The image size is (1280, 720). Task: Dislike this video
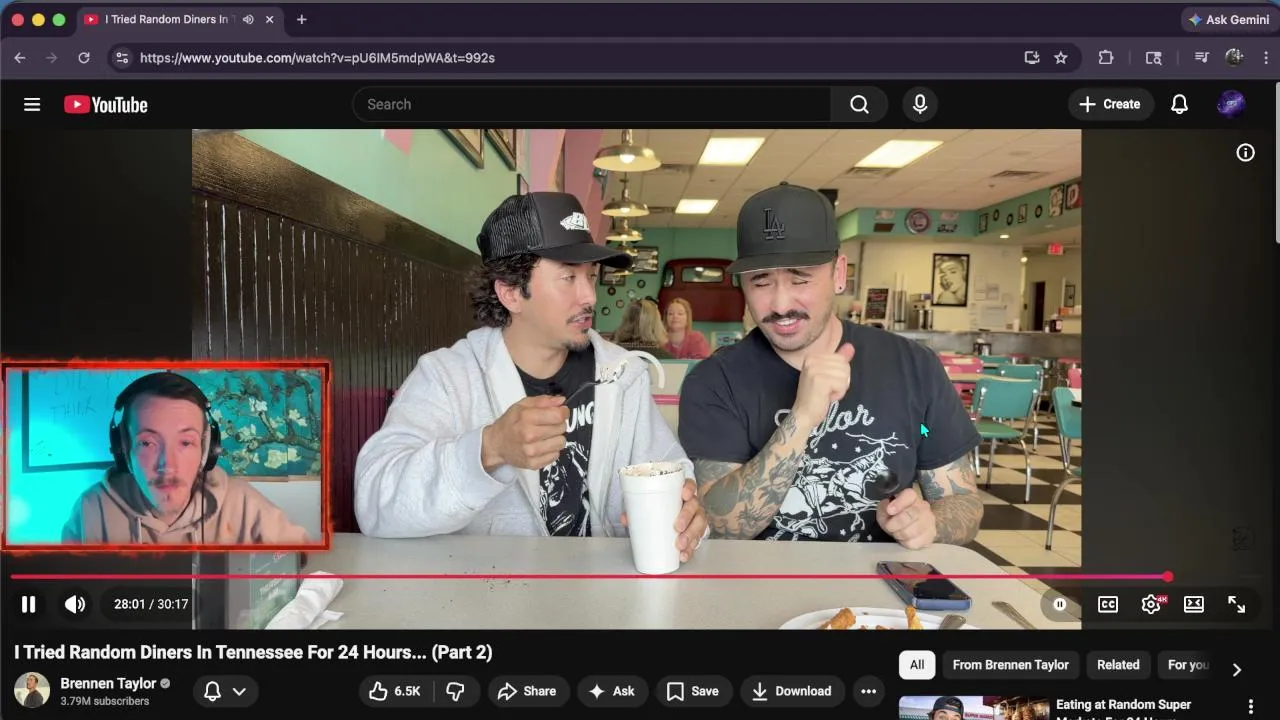[455, 691]
